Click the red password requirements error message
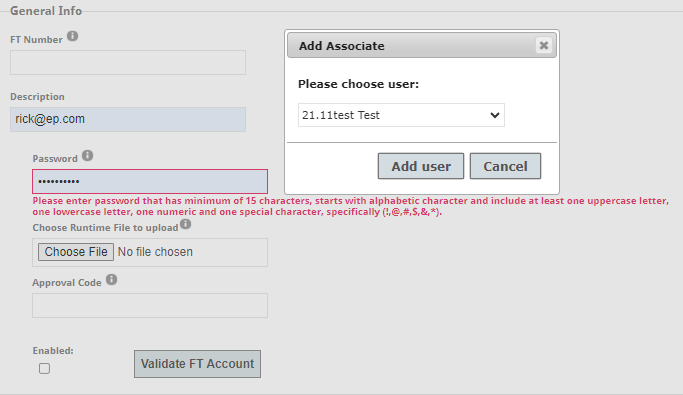This screenshot has height=395, width=683. 351,206
